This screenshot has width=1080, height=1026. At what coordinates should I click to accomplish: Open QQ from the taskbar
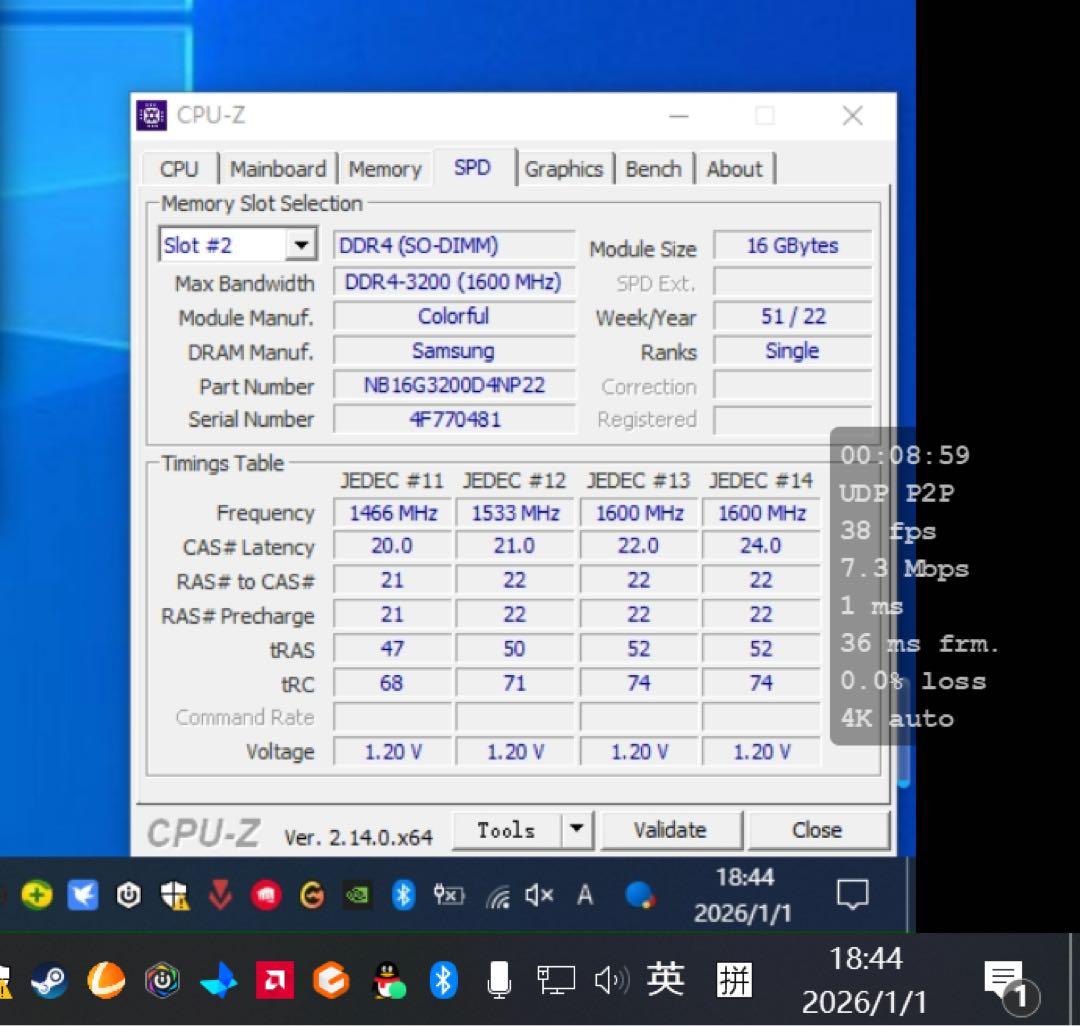[x=390, y=980]
